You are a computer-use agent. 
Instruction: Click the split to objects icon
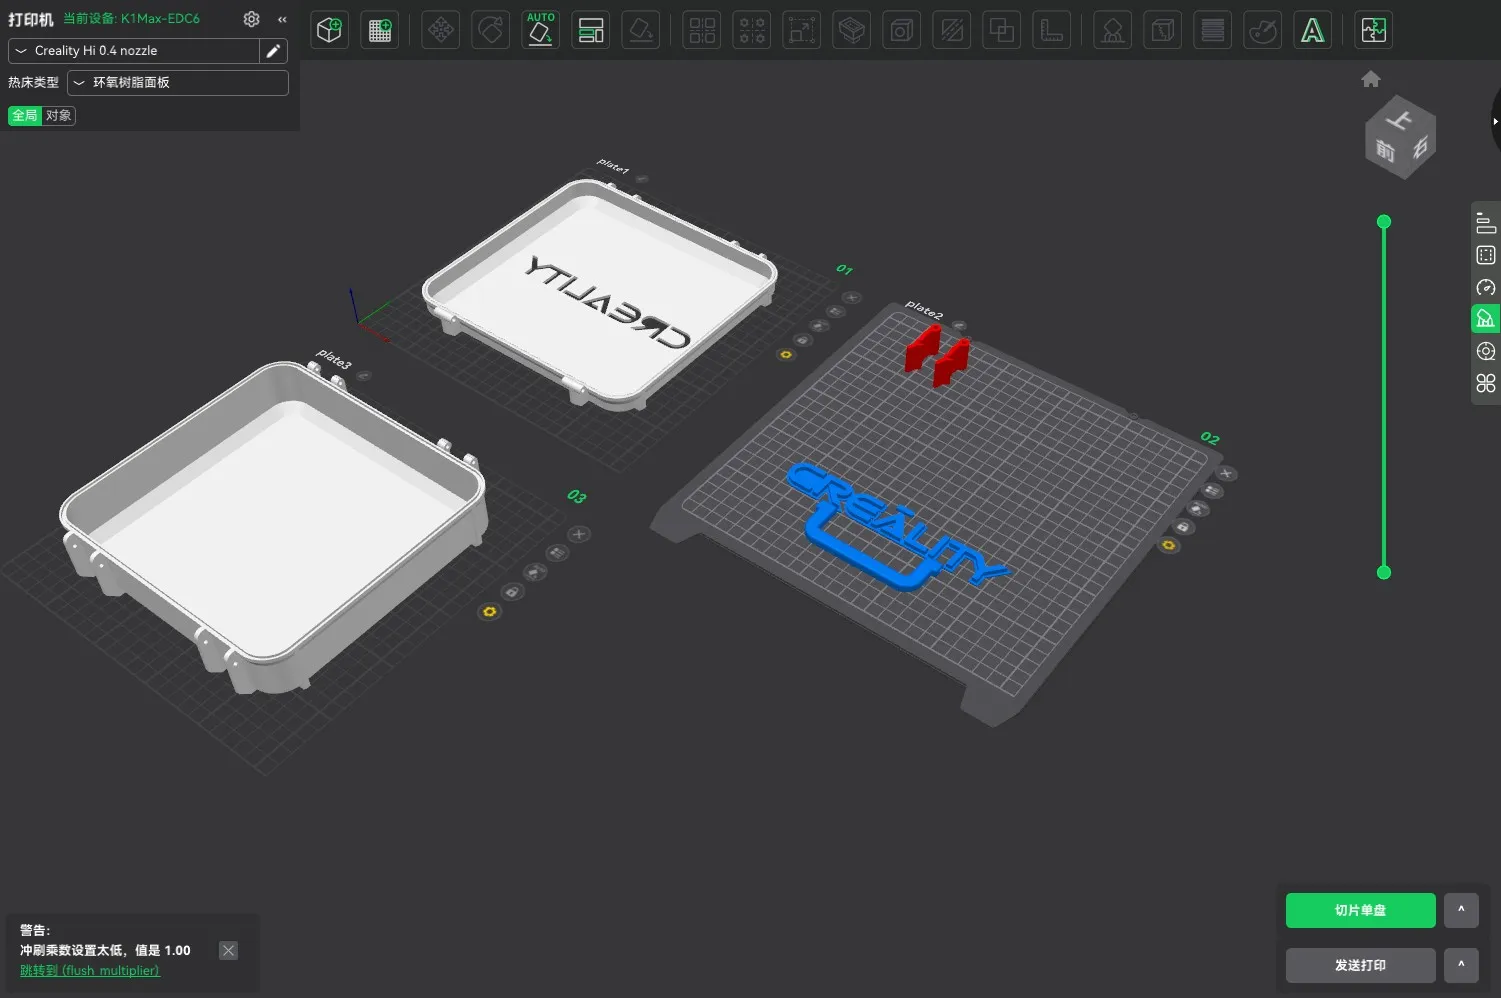[702, 30]
